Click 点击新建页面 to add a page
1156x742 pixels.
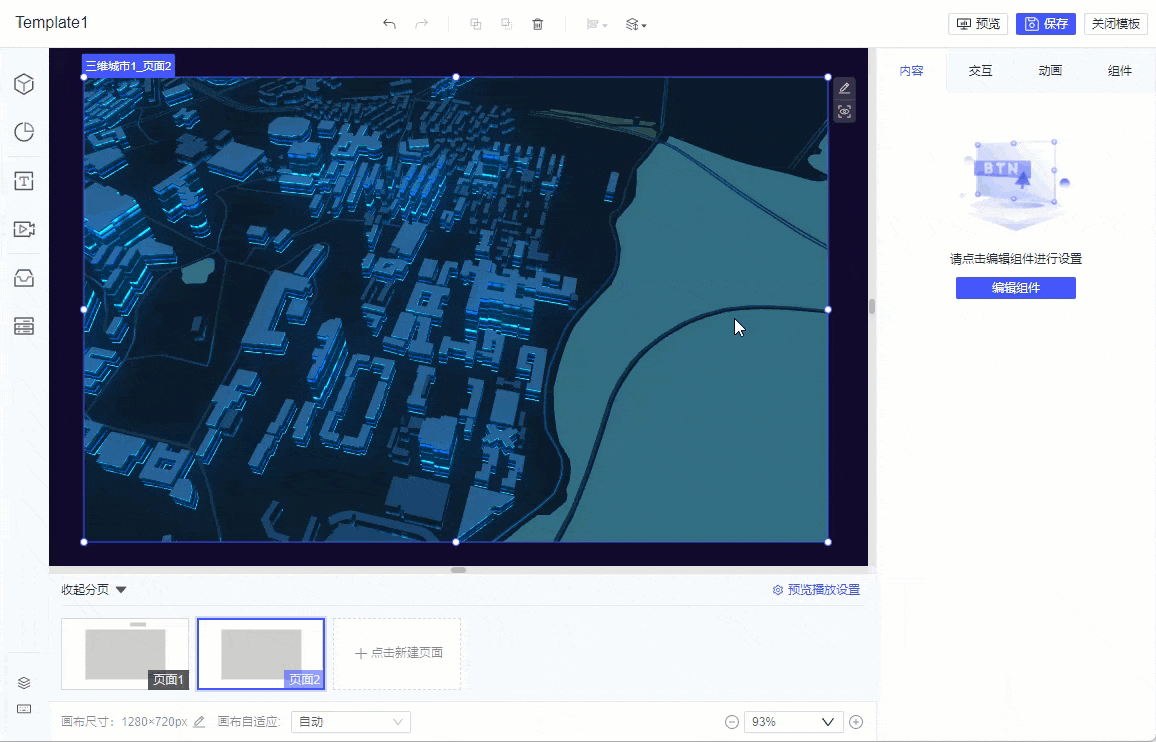397,653
